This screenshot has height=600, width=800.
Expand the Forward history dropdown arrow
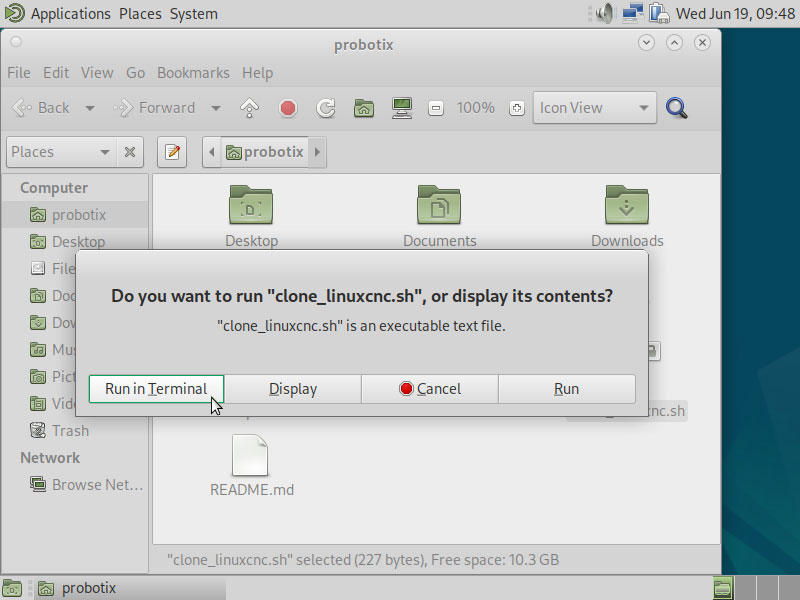(x=215, y=108)
